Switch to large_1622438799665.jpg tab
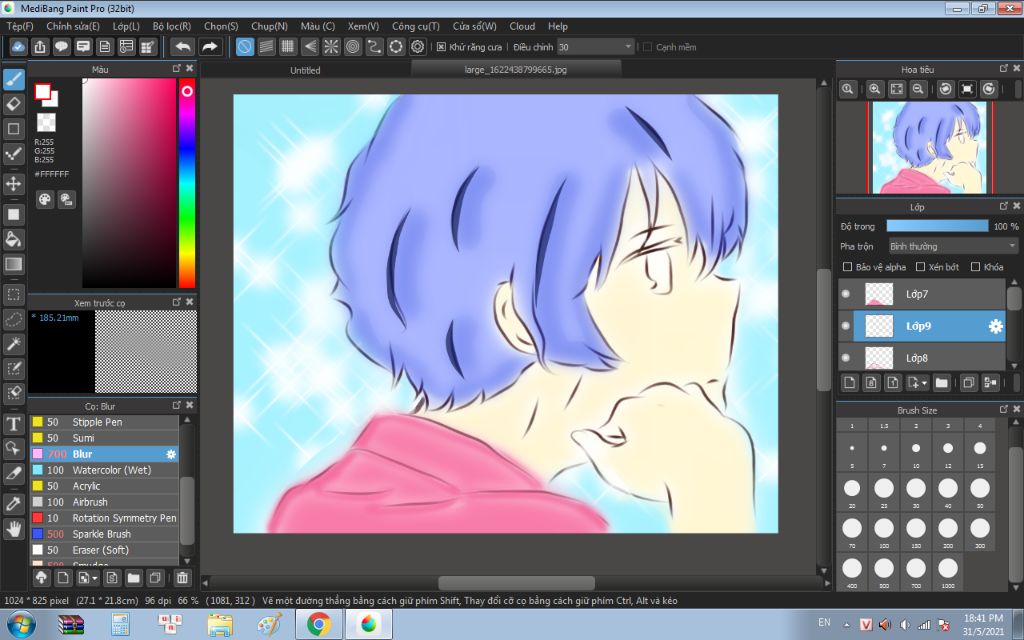 click(515, 69)
